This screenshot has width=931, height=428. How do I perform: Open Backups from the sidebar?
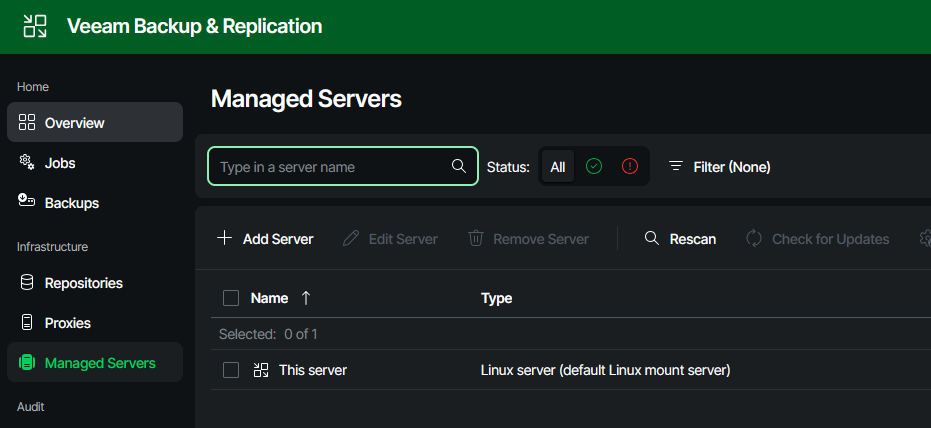(71, 203)
